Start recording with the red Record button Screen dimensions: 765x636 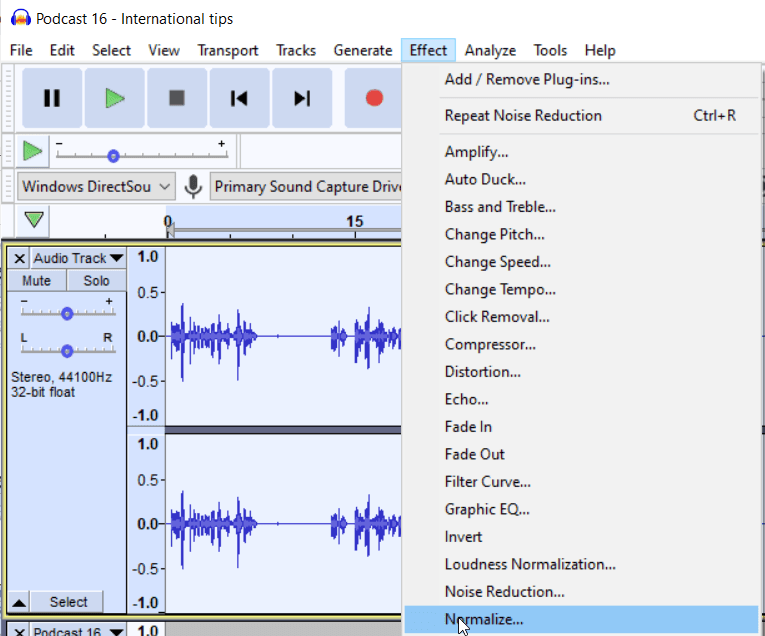(x=374, y=98)
